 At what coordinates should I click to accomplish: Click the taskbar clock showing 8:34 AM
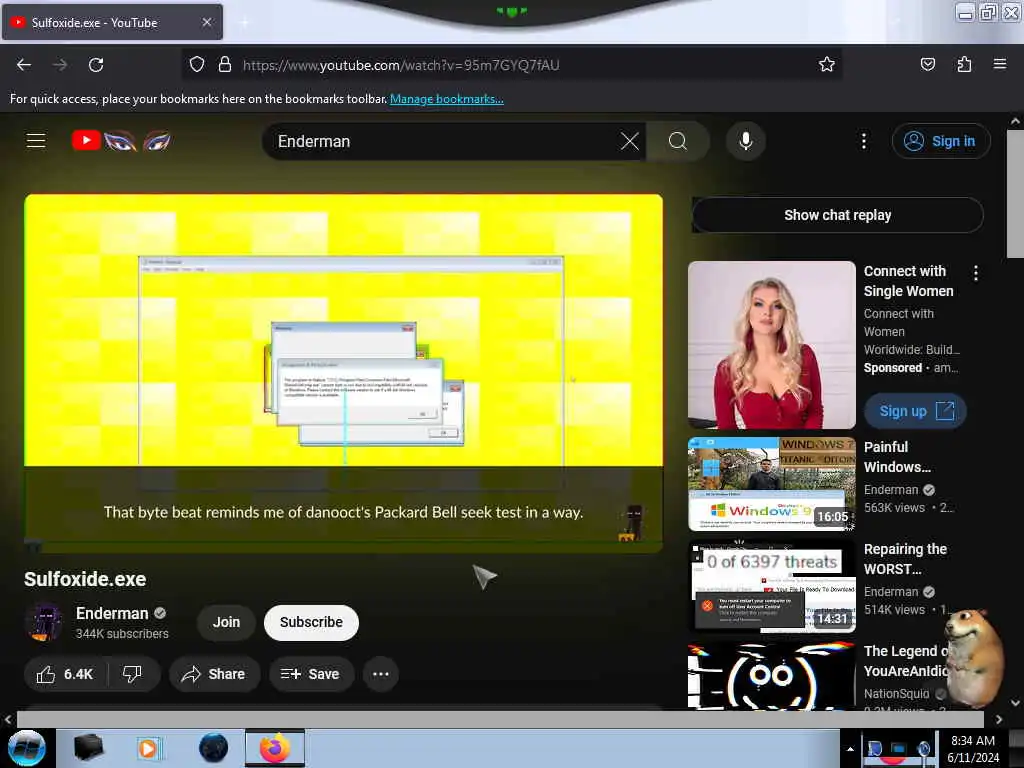click(973, 749)
